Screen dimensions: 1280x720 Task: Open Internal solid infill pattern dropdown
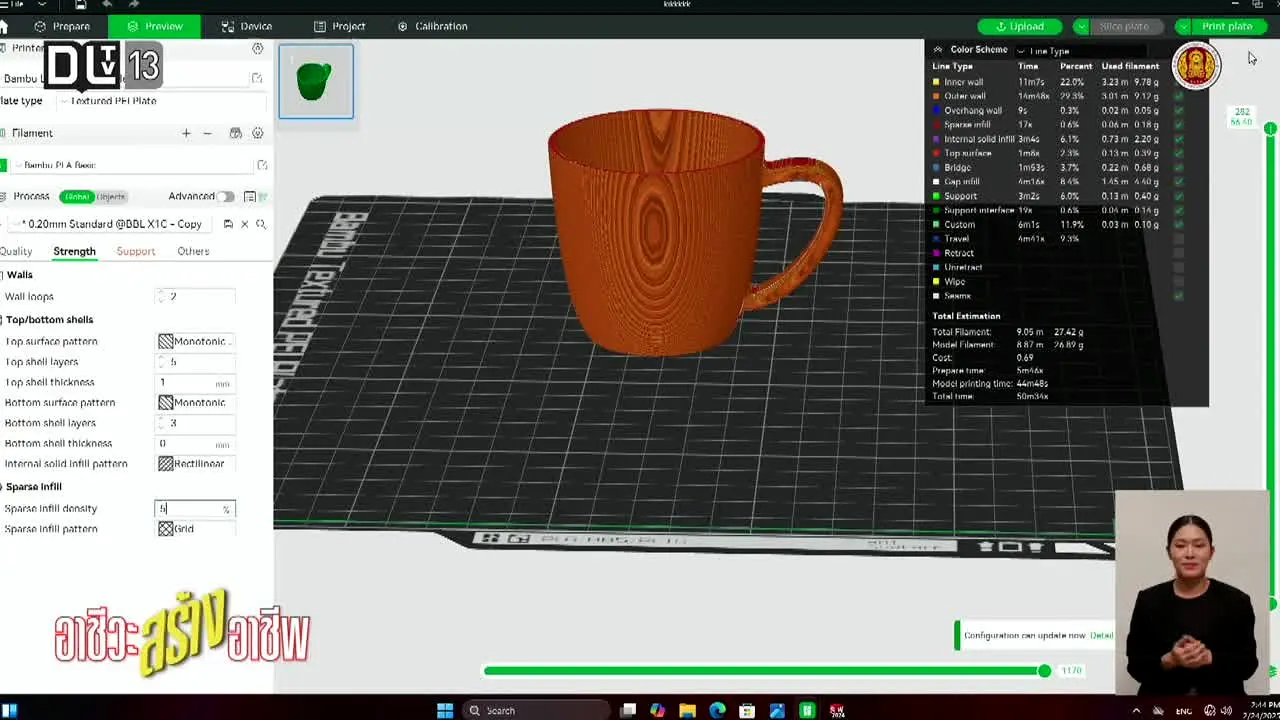(196, 464)
